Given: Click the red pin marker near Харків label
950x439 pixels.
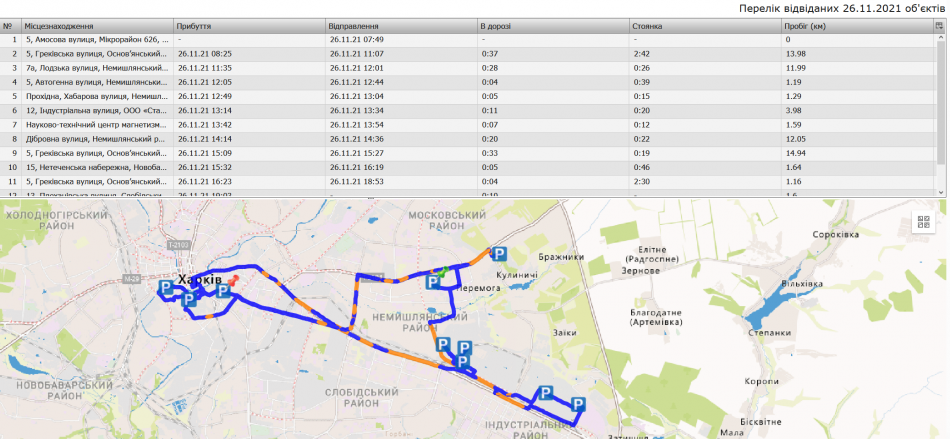Looking at the screenshot, I should coord(232,281).
